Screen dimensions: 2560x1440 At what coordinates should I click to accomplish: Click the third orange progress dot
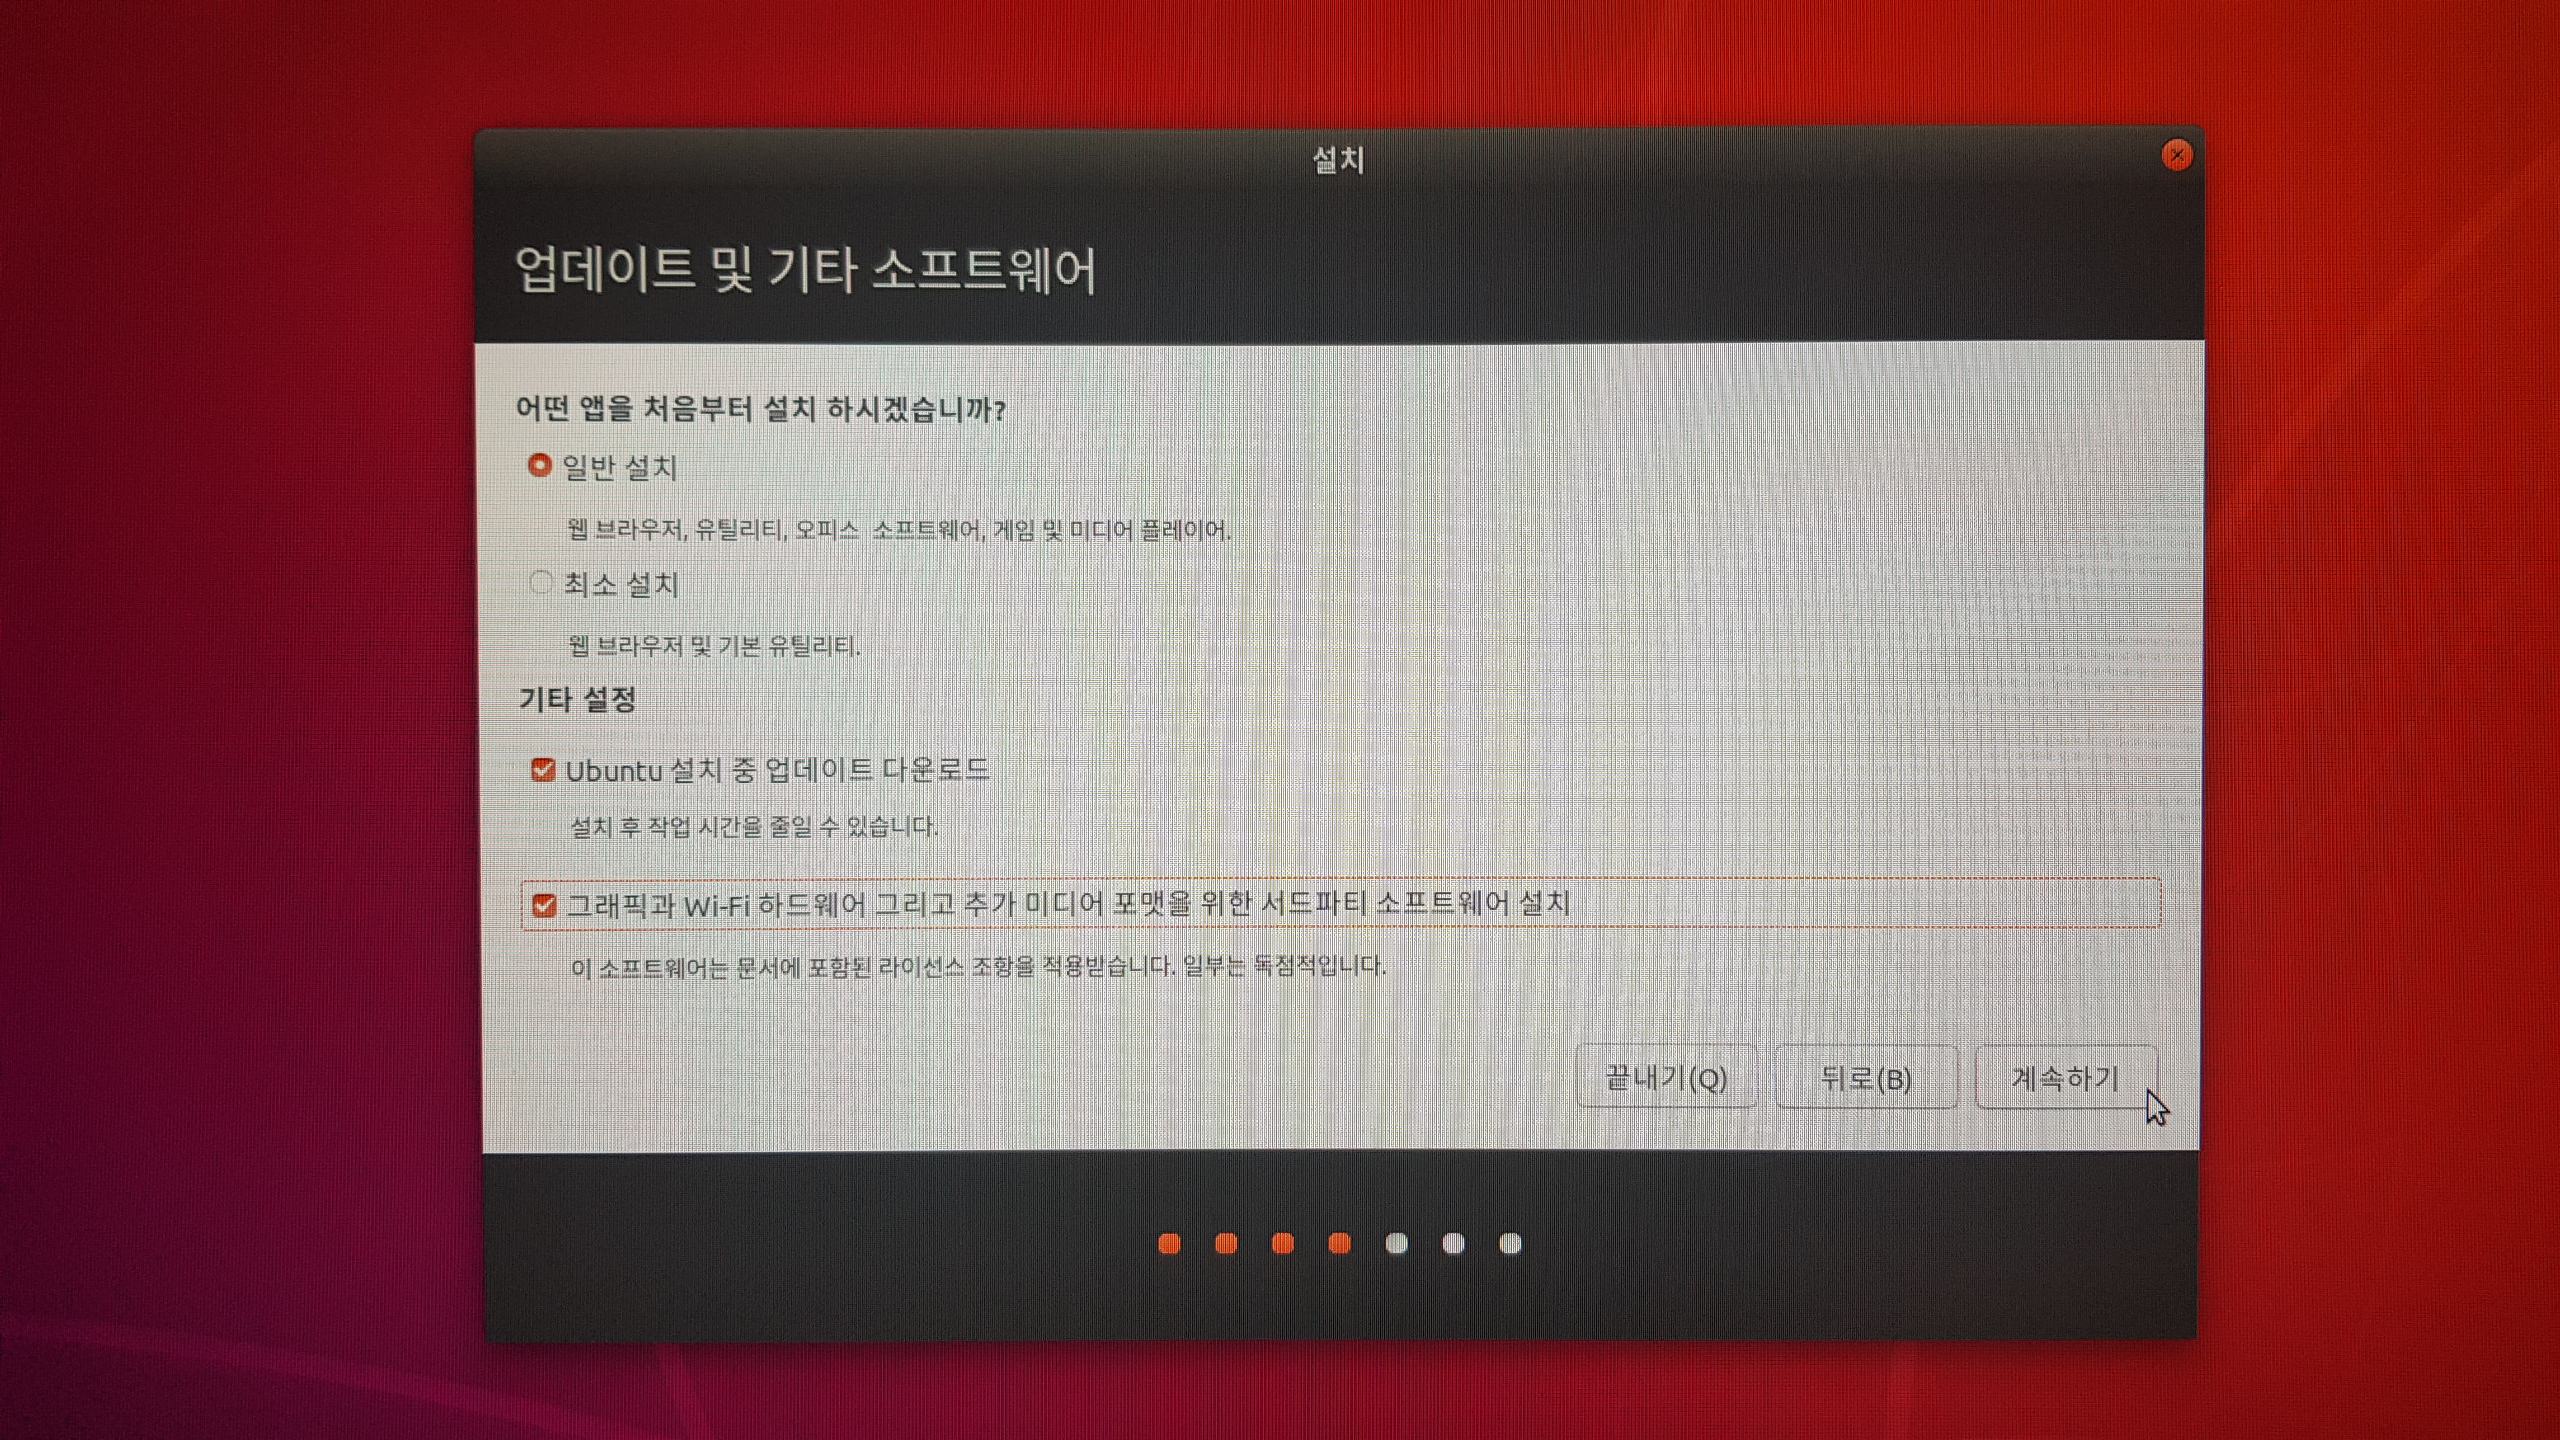(1283, 1243)
